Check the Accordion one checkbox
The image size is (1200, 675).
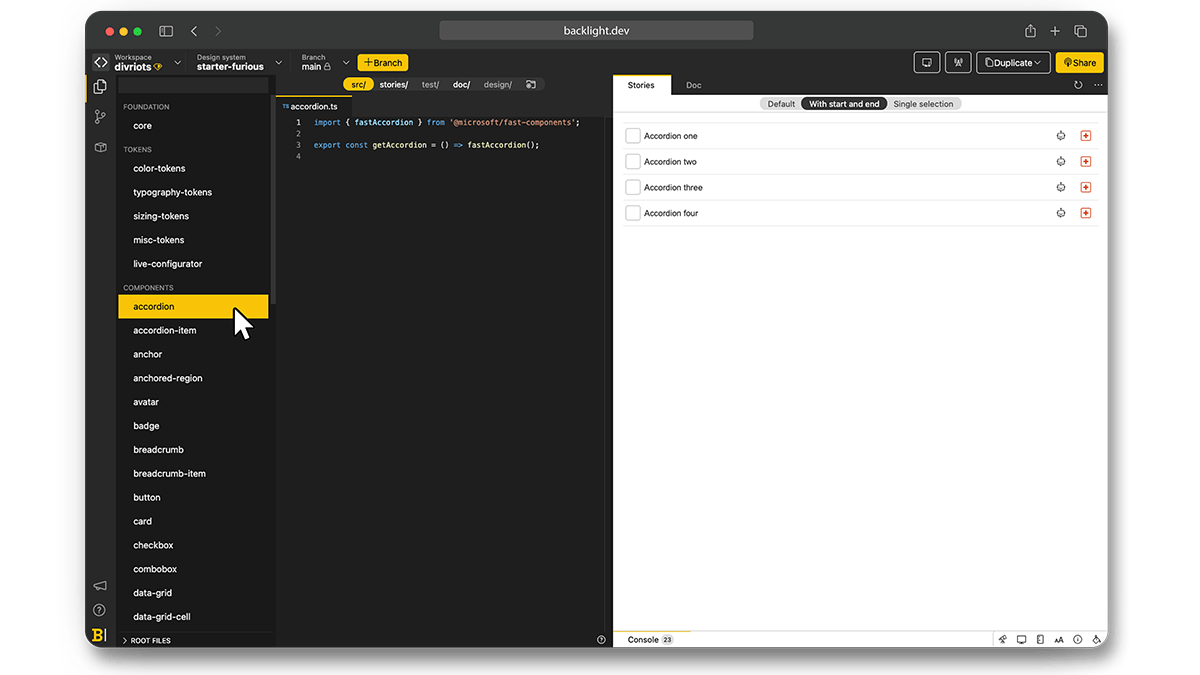click(632, 136)
